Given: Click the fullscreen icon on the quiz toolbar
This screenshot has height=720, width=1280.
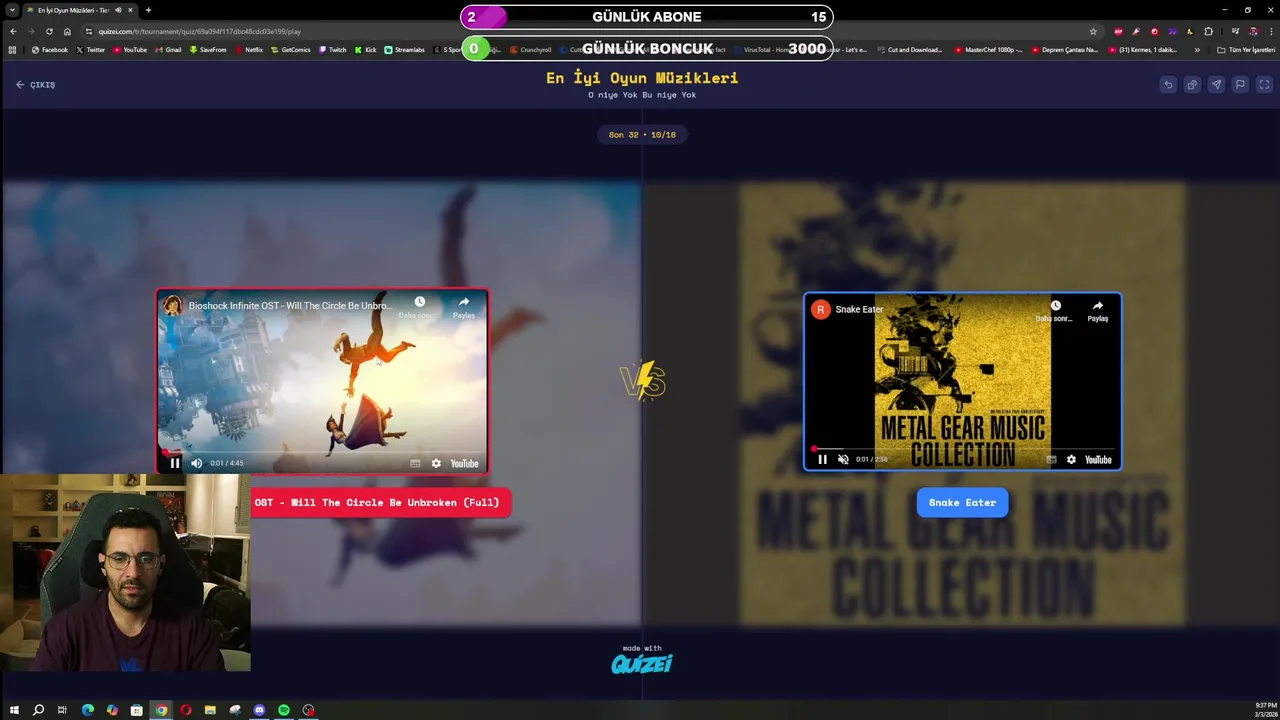Looking at the screenshot, I should point(1264,85).
